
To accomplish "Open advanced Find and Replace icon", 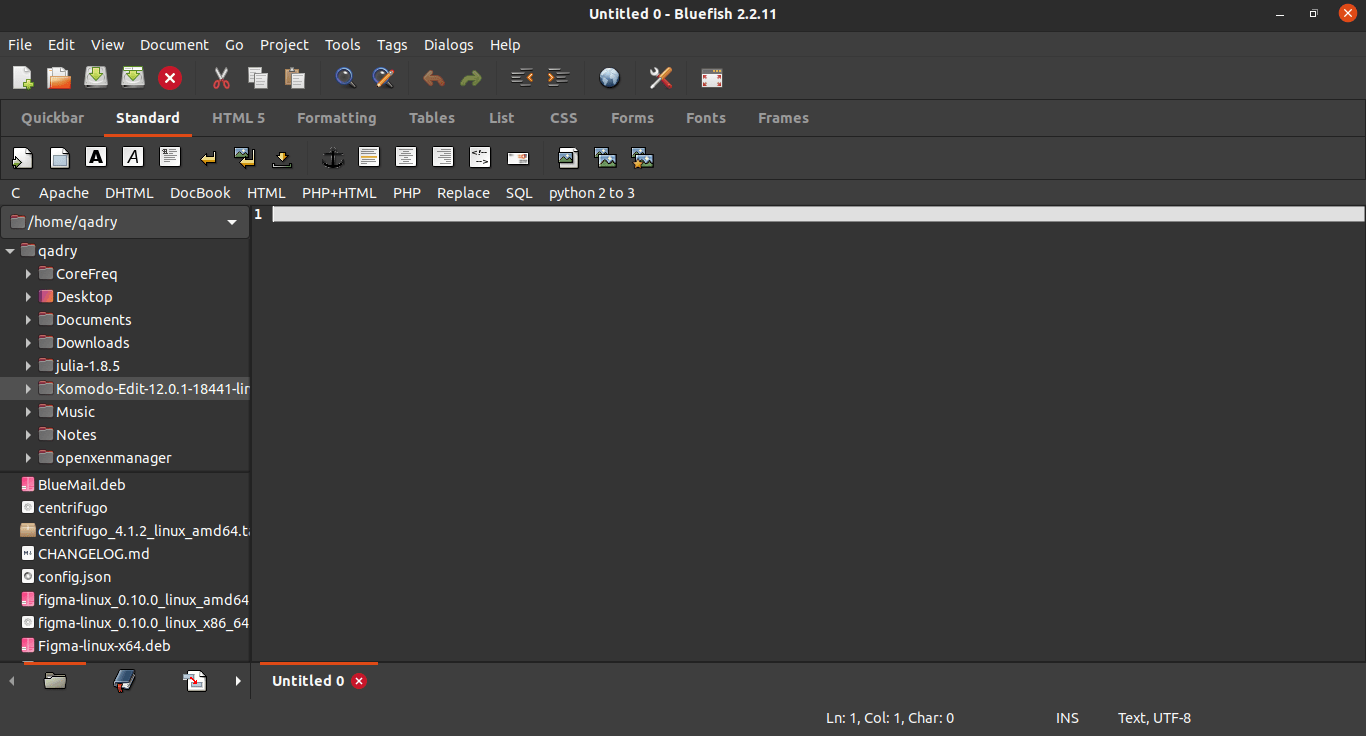I will click(383, 78).
